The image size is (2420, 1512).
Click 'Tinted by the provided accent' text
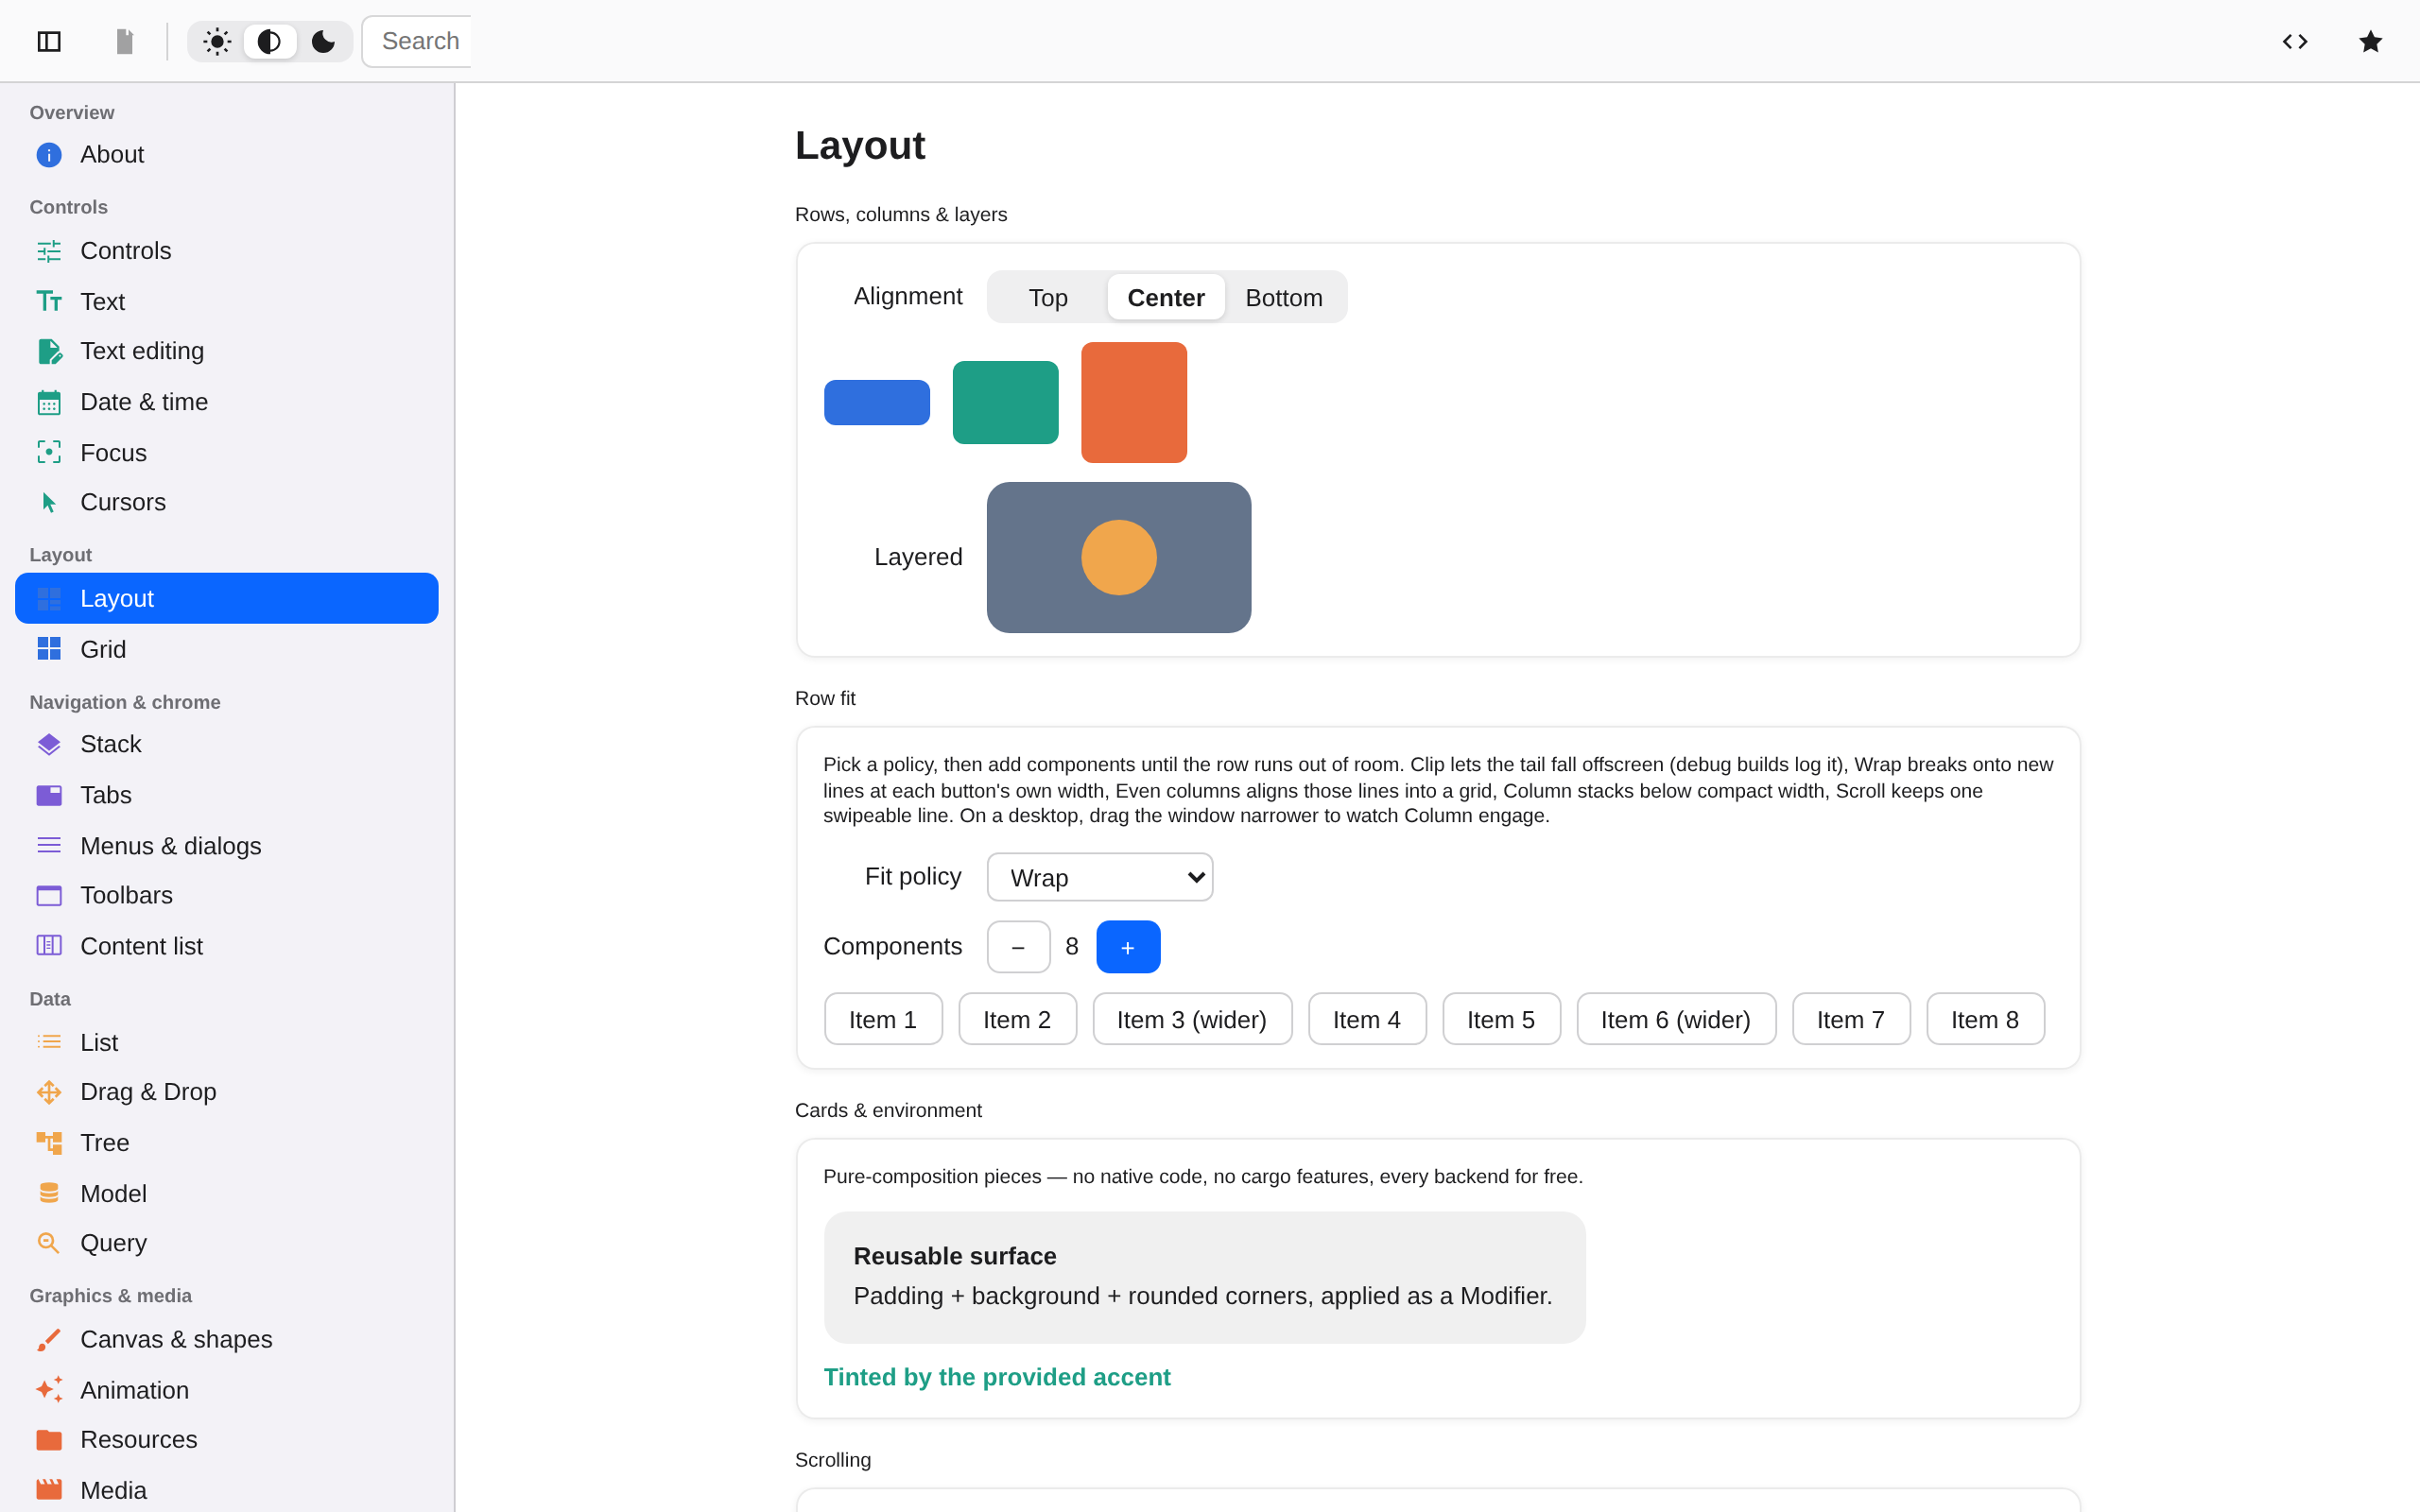[x=997, y=1377]
